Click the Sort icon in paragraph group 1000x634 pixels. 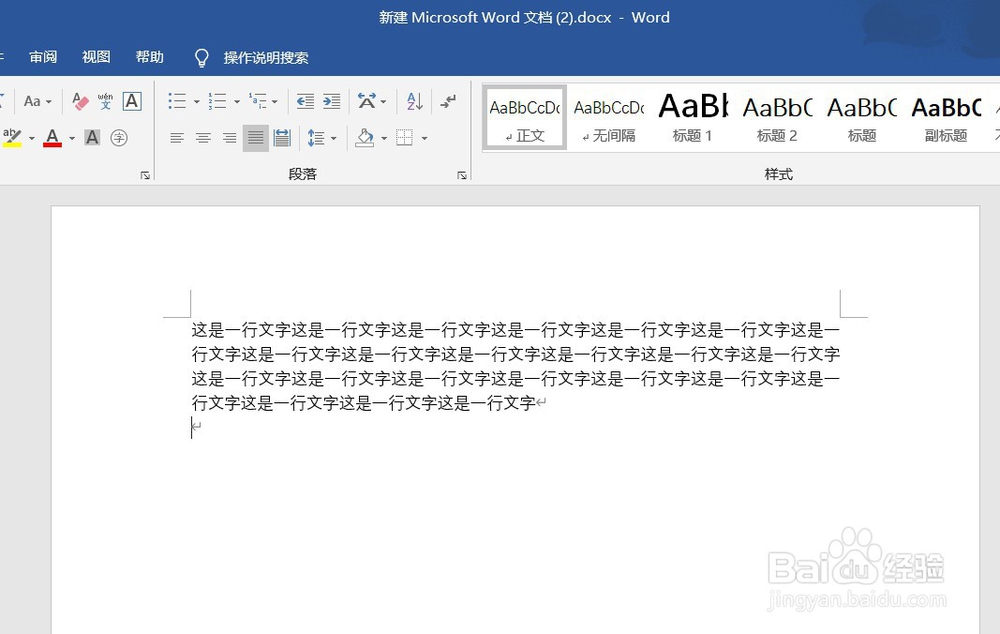coord(413,101)
